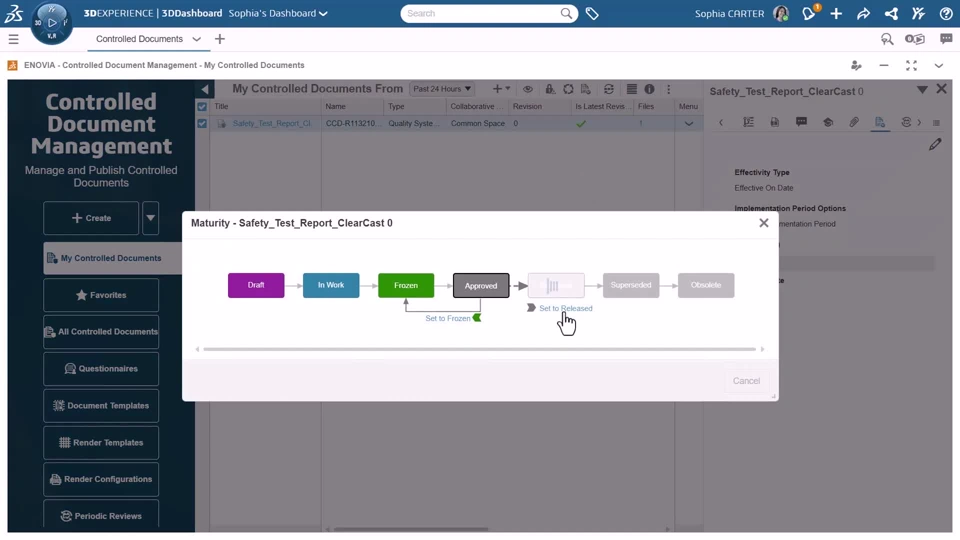Open the chat bubble icon on tab bar

(x=946, y=39)
